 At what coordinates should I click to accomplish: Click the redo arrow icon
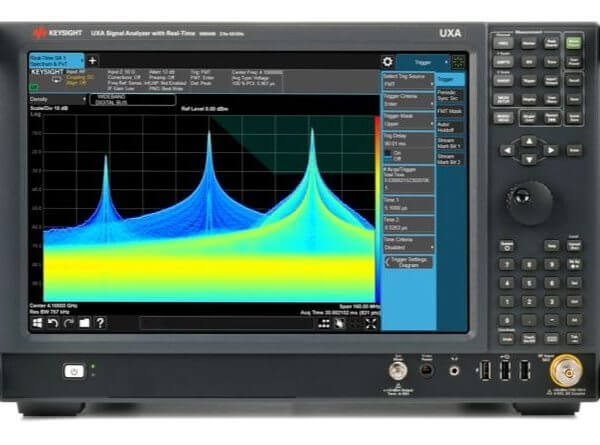(68, 323)
